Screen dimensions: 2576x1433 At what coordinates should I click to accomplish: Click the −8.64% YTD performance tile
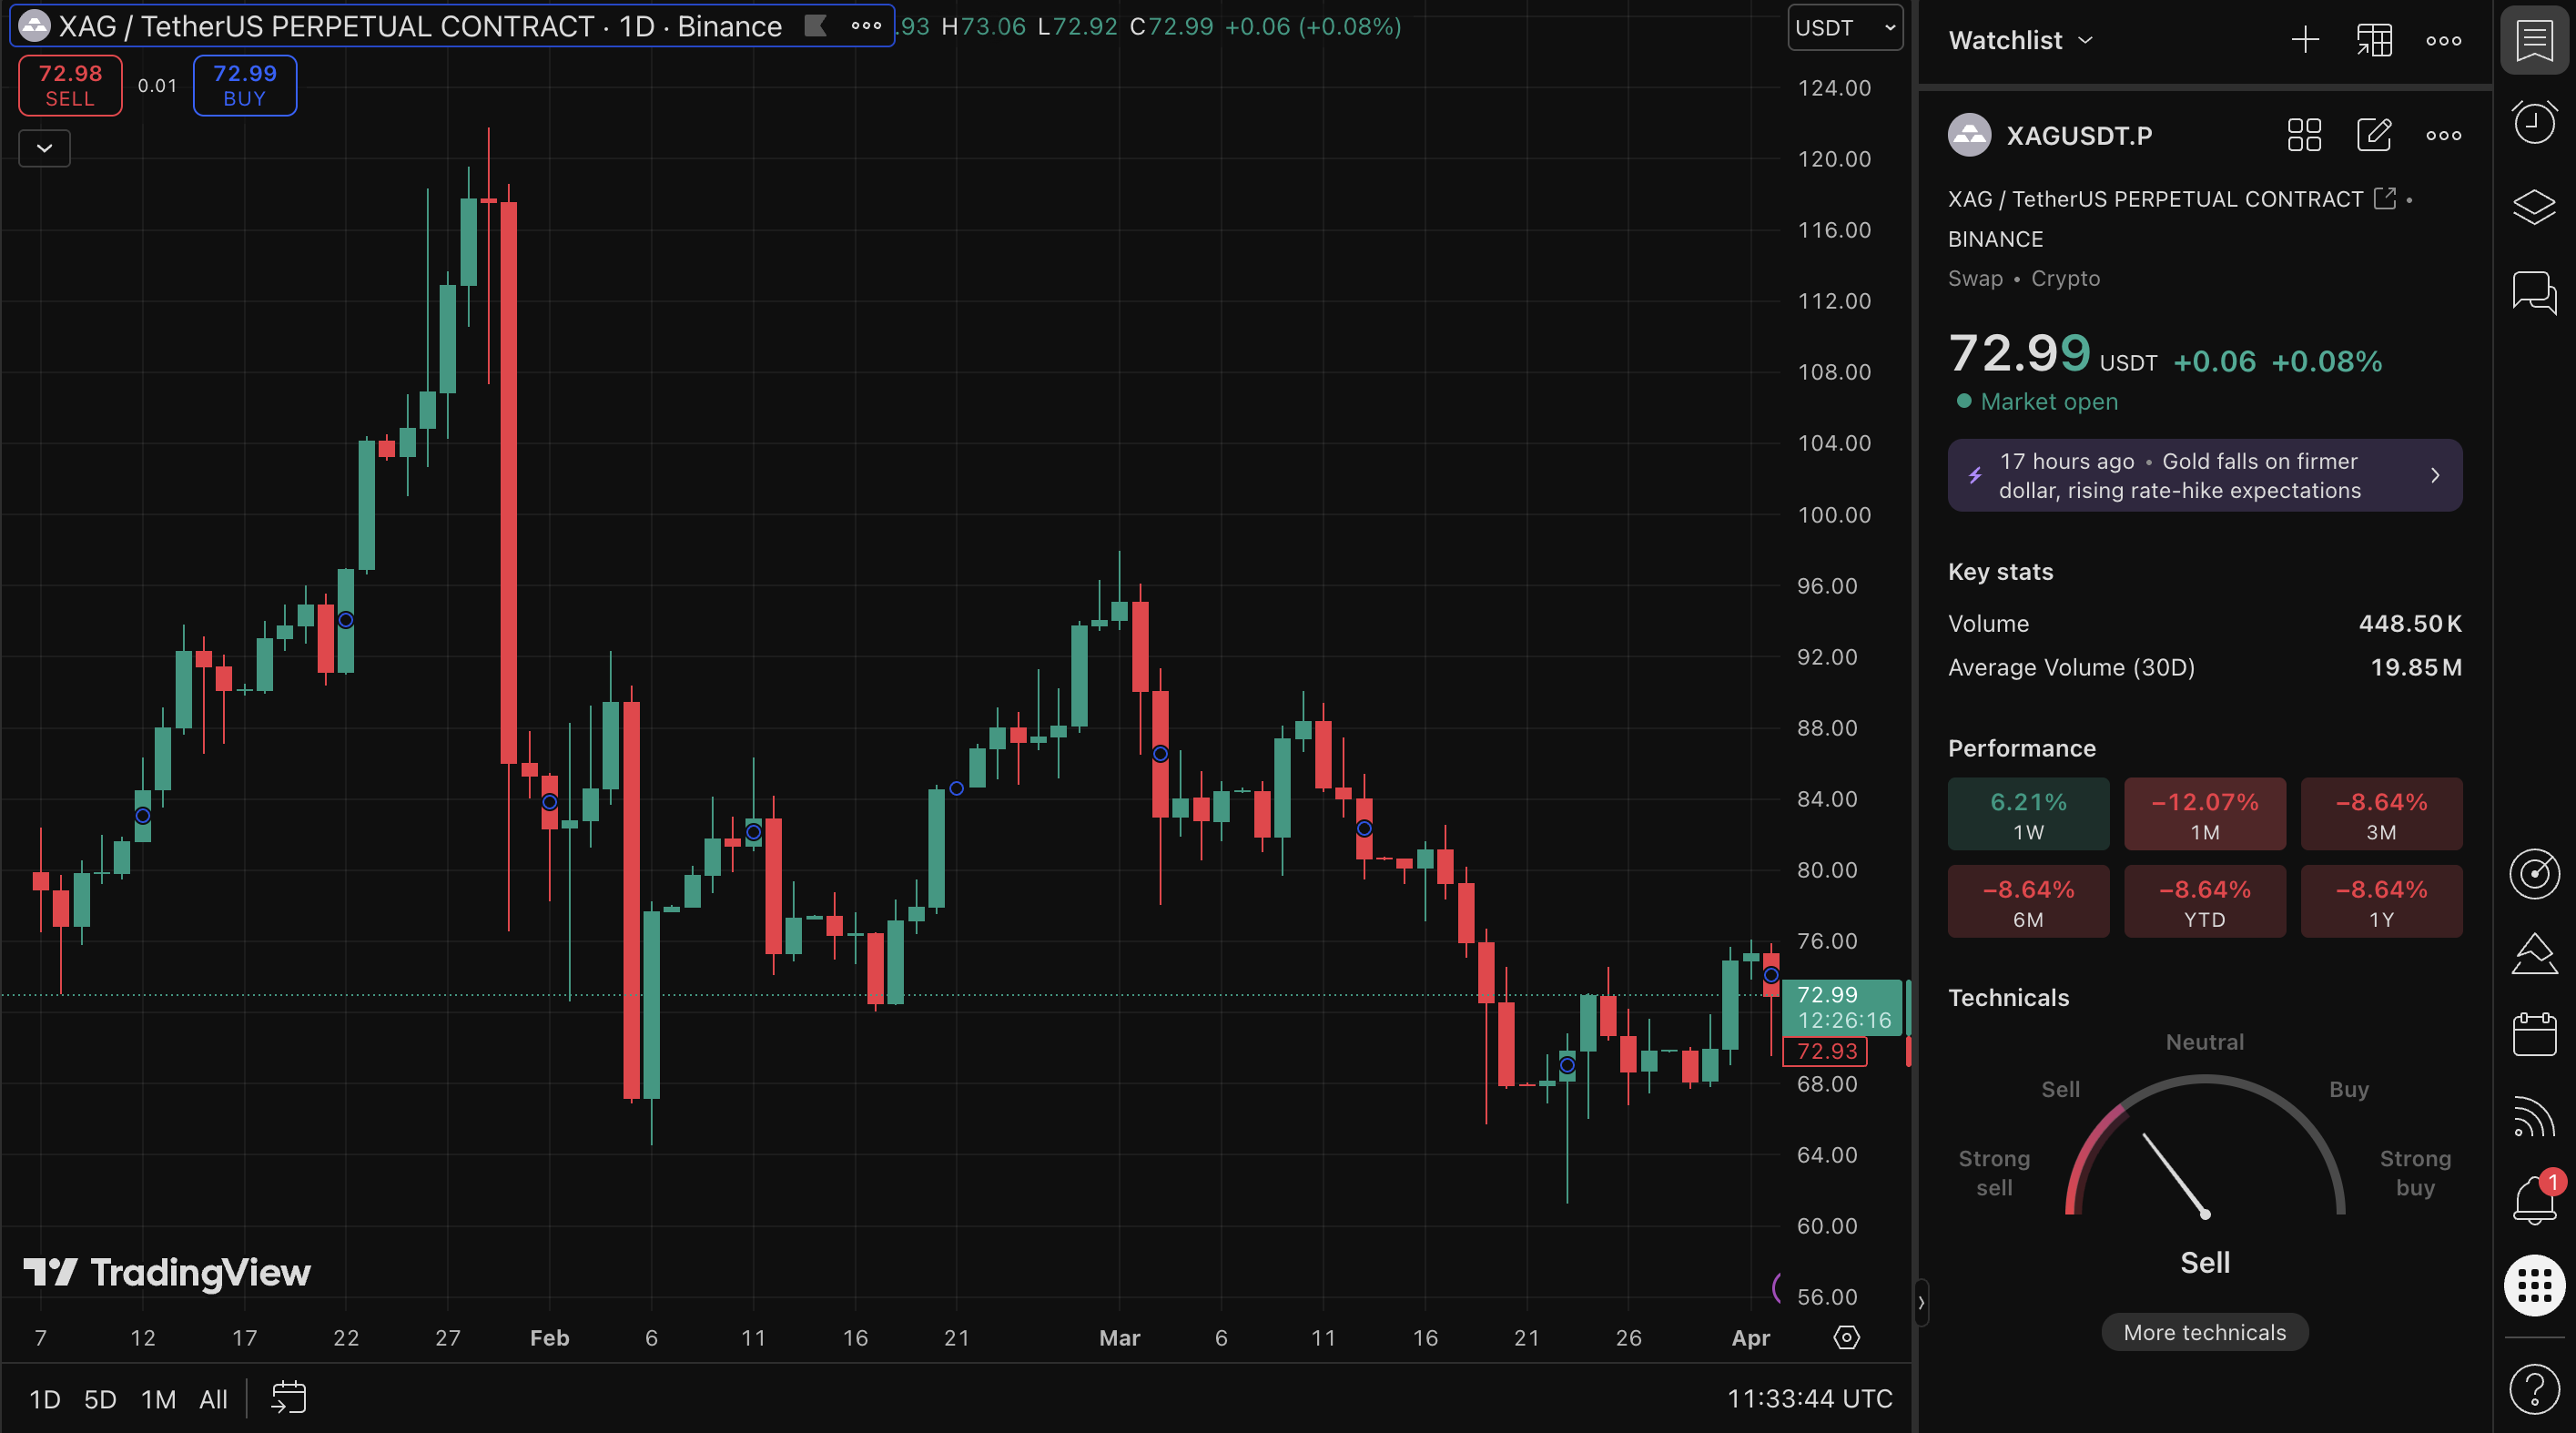click(x=2204, y=901)
